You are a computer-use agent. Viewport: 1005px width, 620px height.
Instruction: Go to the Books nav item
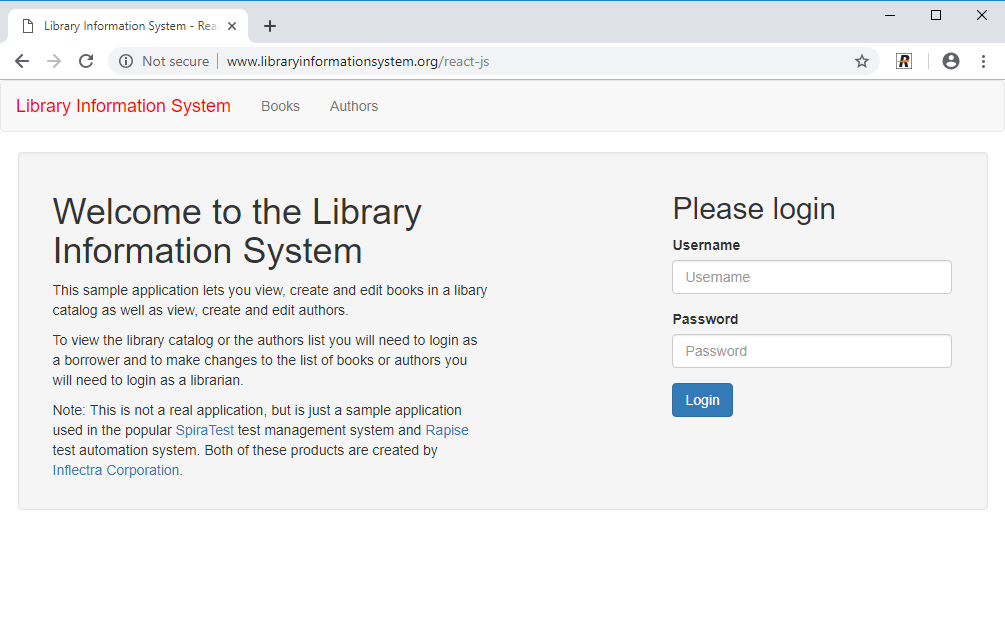[280, 106]
